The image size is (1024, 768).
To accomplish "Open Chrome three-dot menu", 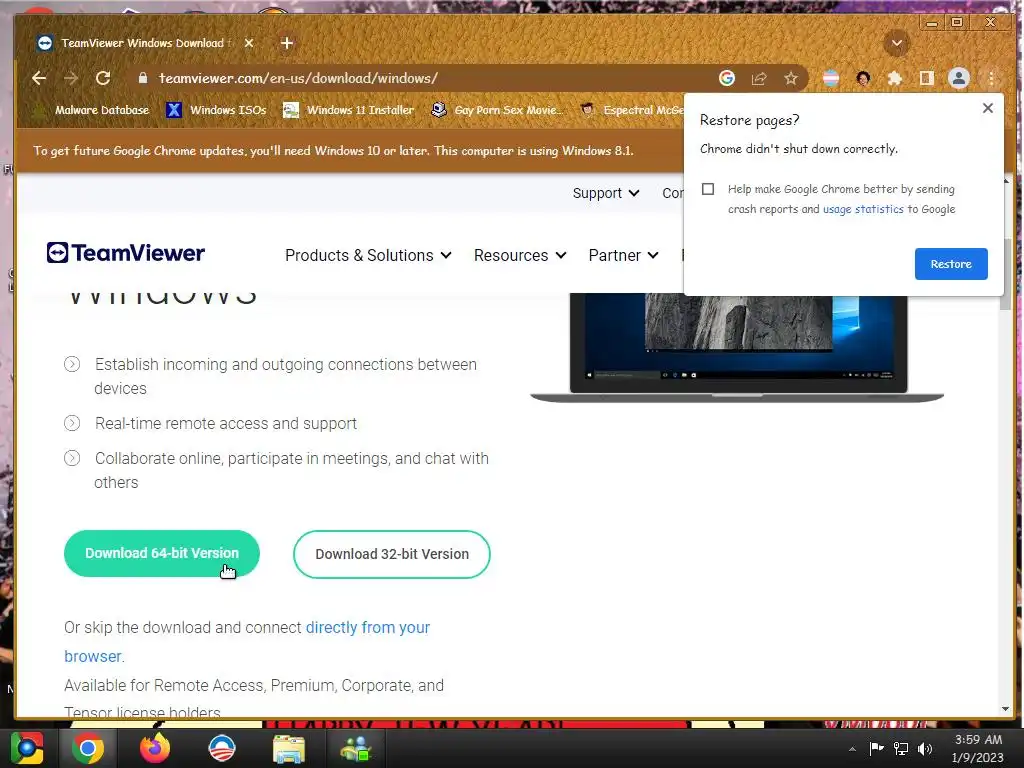I will click(991, 78).
